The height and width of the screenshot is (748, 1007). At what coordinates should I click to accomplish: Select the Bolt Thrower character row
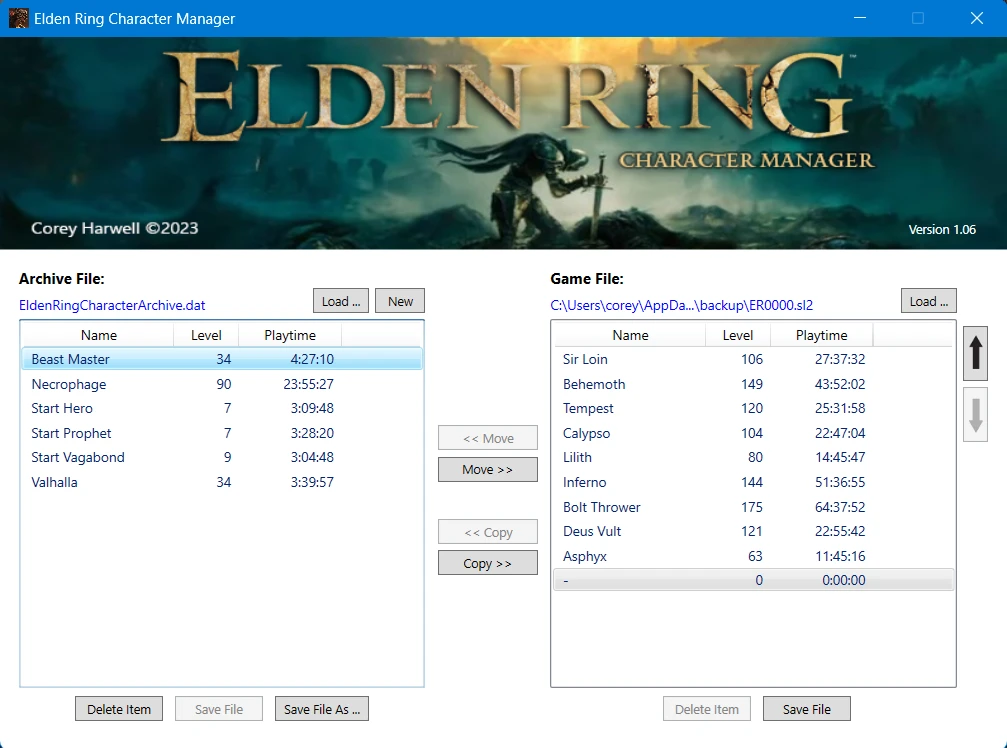pos(753,507)
